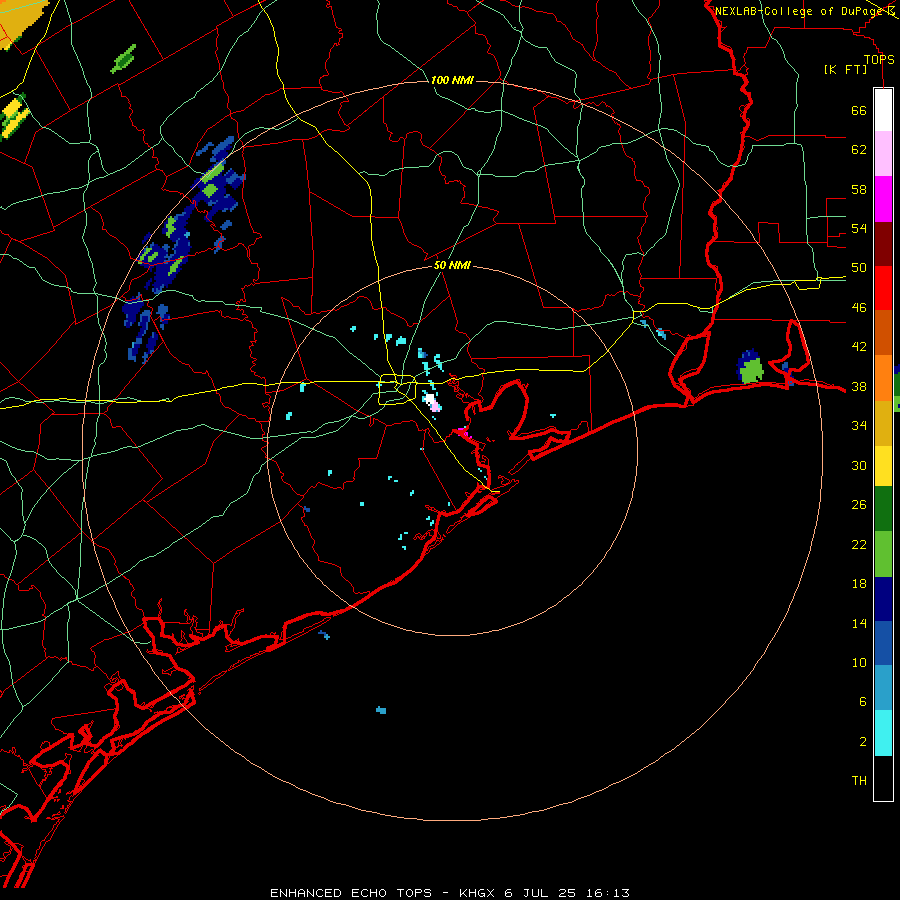Image resolution: width=900 pixels, height=900 pixels.
Task: Select the bright red legend color band
Action: pos(883,288)
